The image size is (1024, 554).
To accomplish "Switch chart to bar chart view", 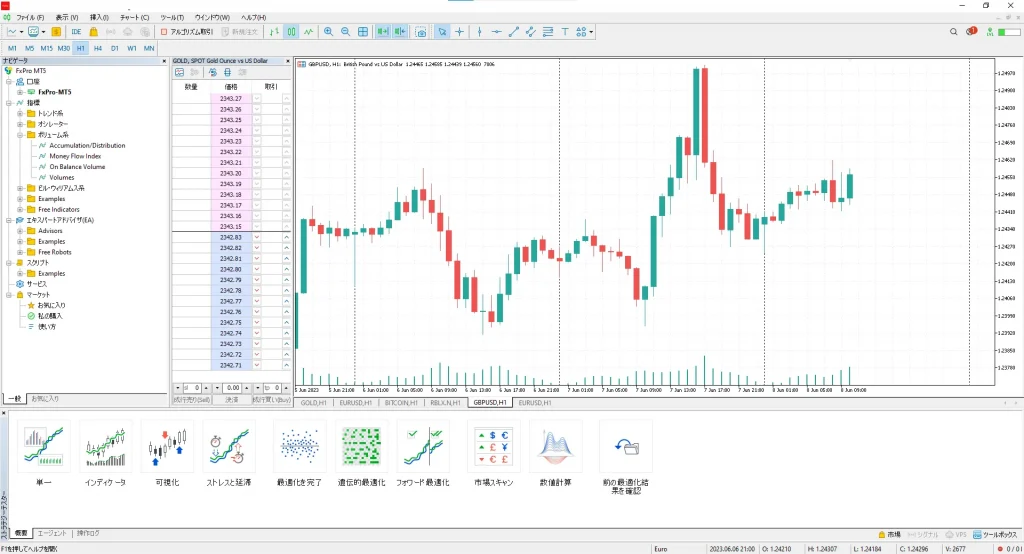I will coord(274,31).
